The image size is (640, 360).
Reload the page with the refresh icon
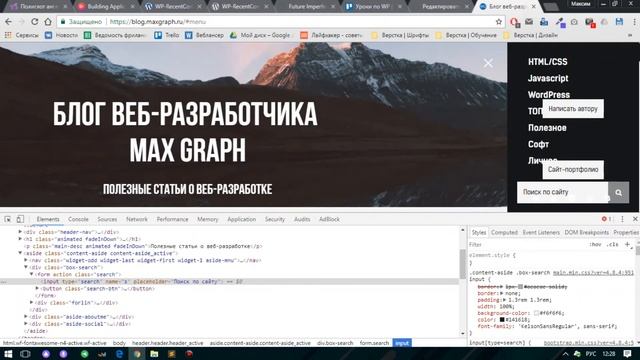click(35, 22)
